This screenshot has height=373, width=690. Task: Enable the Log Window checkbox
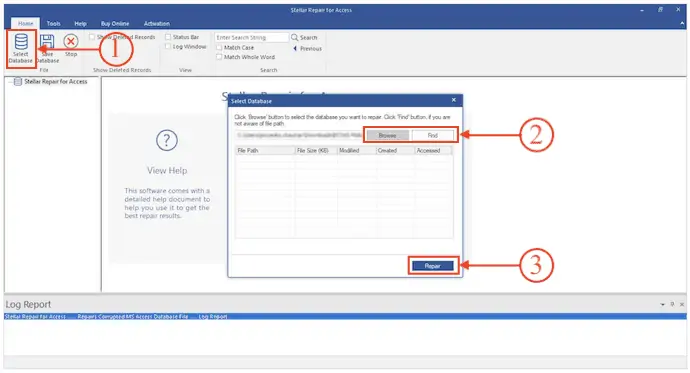click(x=168, y=46)
